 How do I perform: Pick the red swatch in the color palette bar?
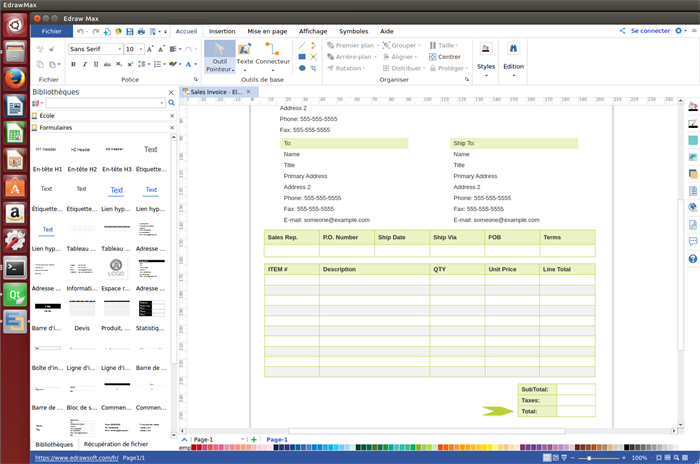(x=195, y=447)
